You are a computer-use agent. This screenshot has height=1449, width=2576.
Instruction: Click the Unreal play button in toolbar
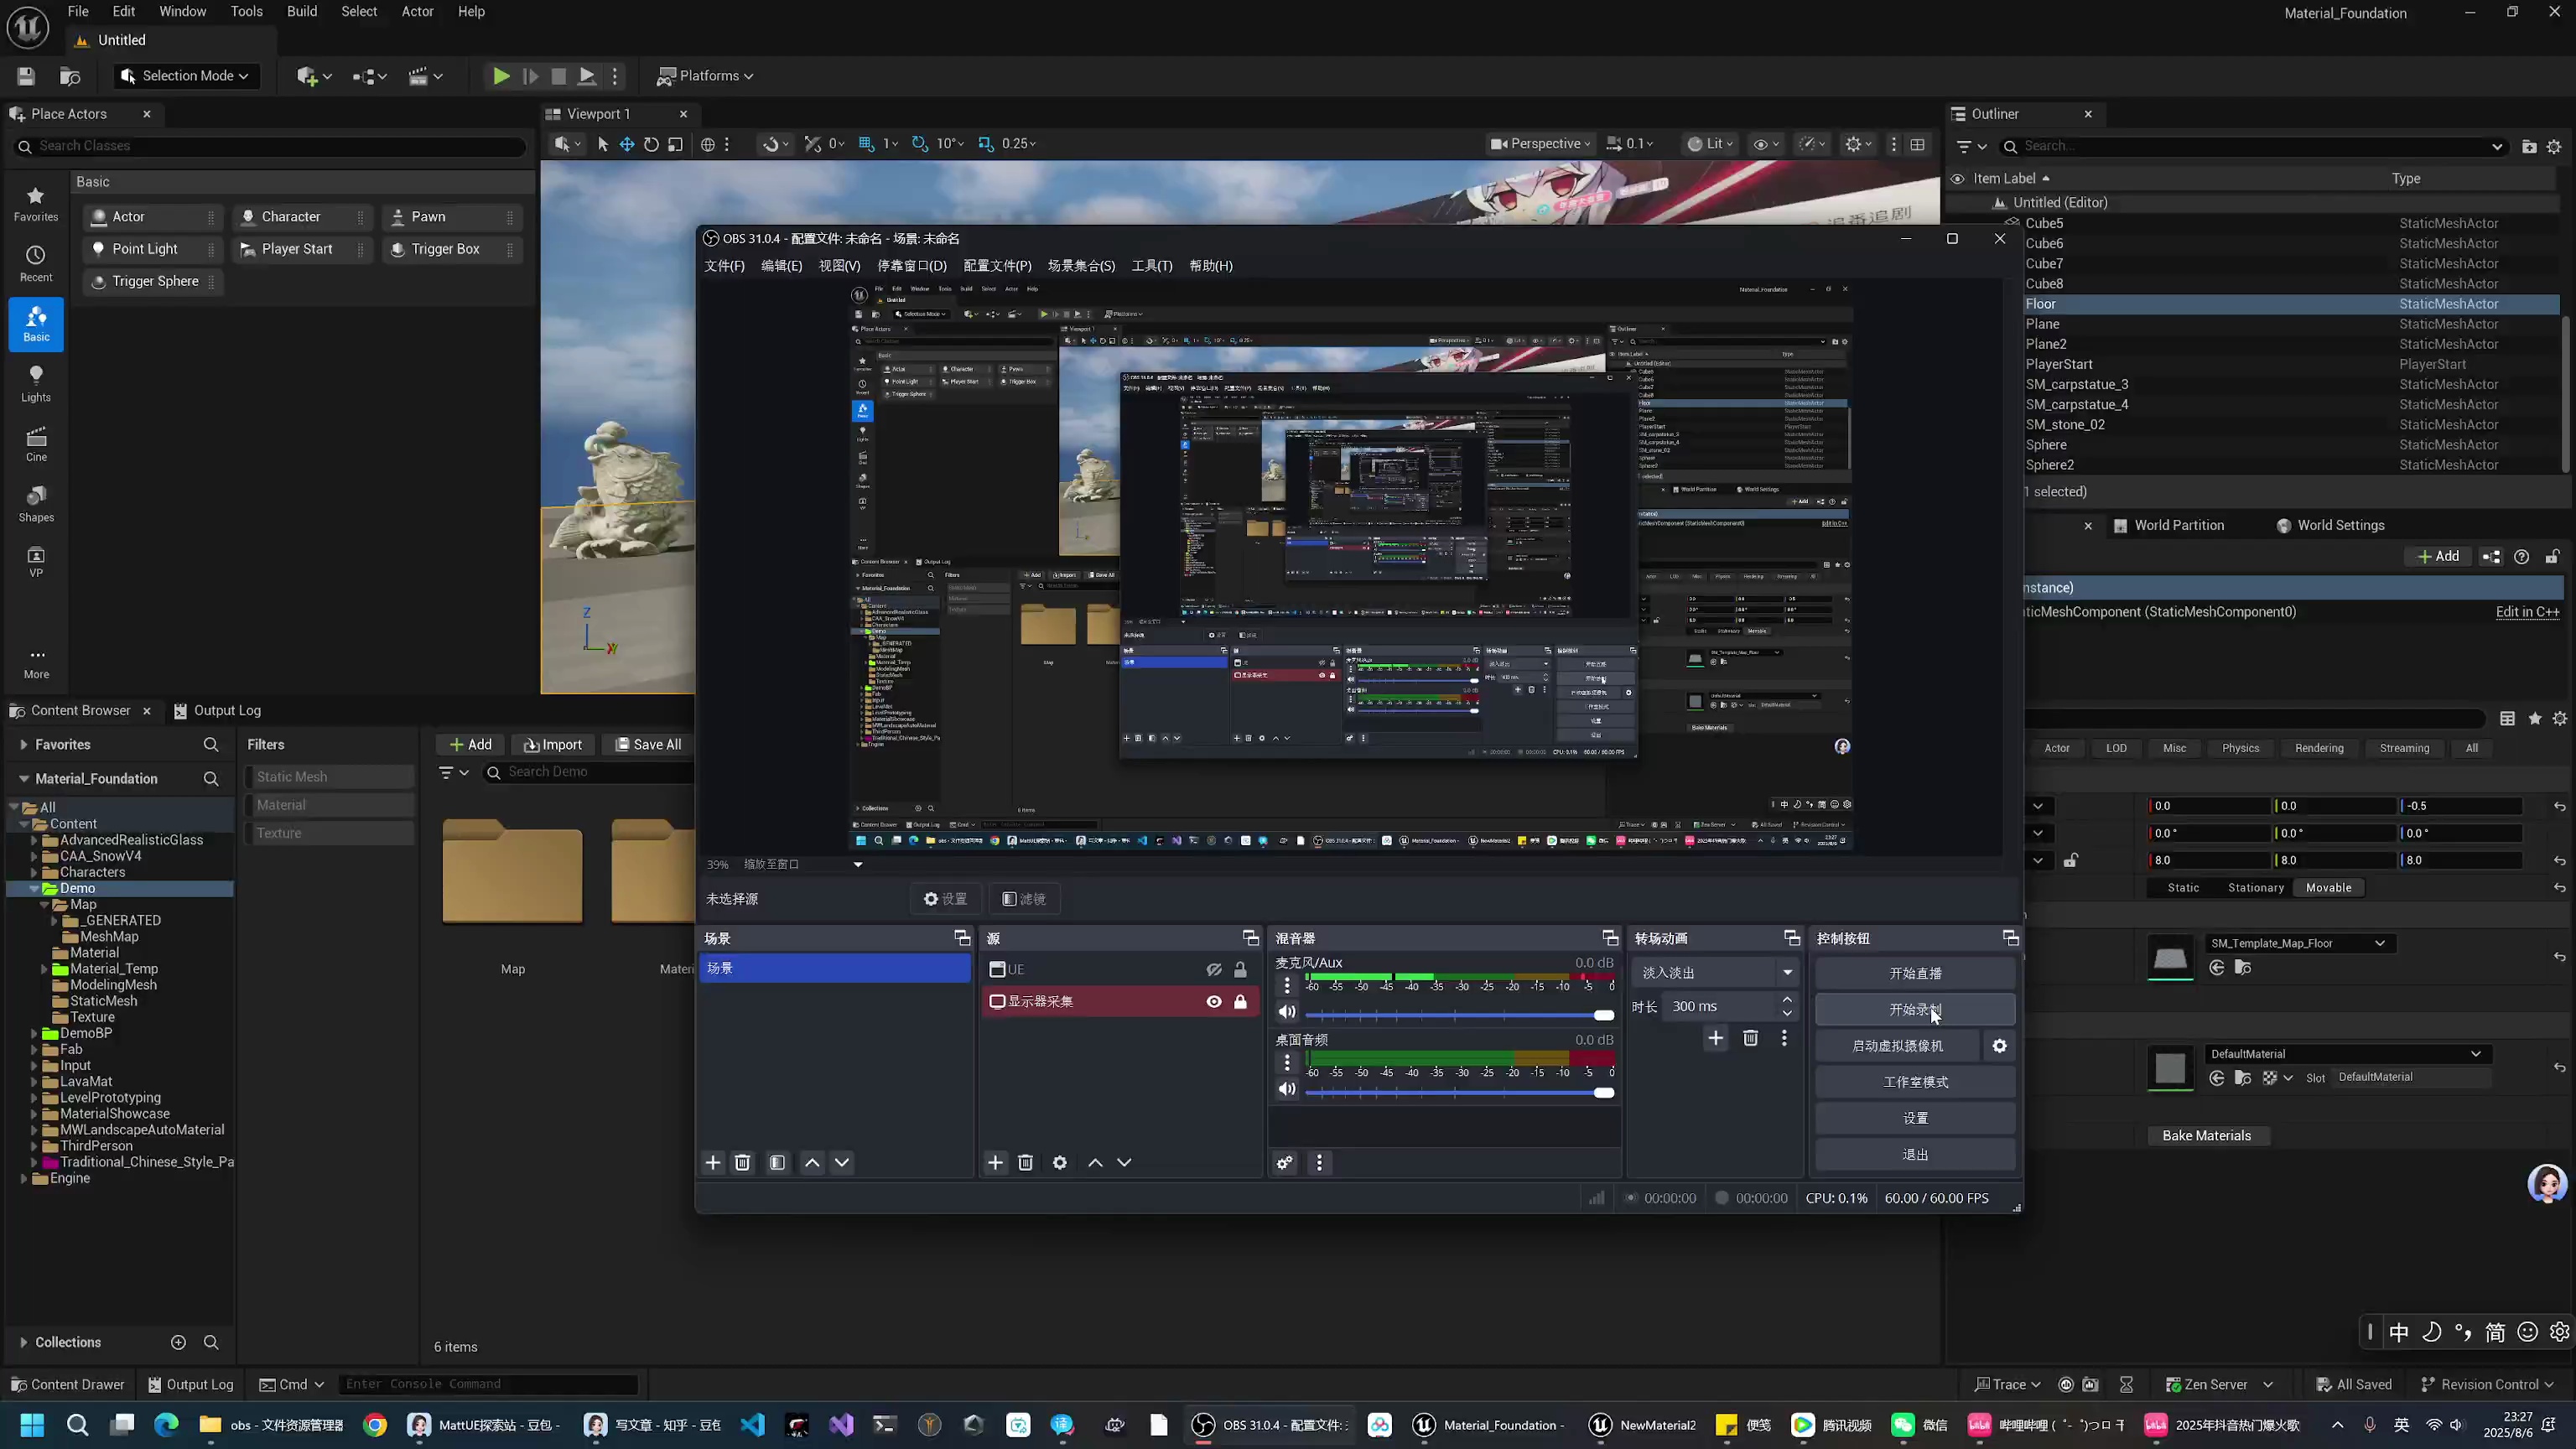(x=501, y=76)
